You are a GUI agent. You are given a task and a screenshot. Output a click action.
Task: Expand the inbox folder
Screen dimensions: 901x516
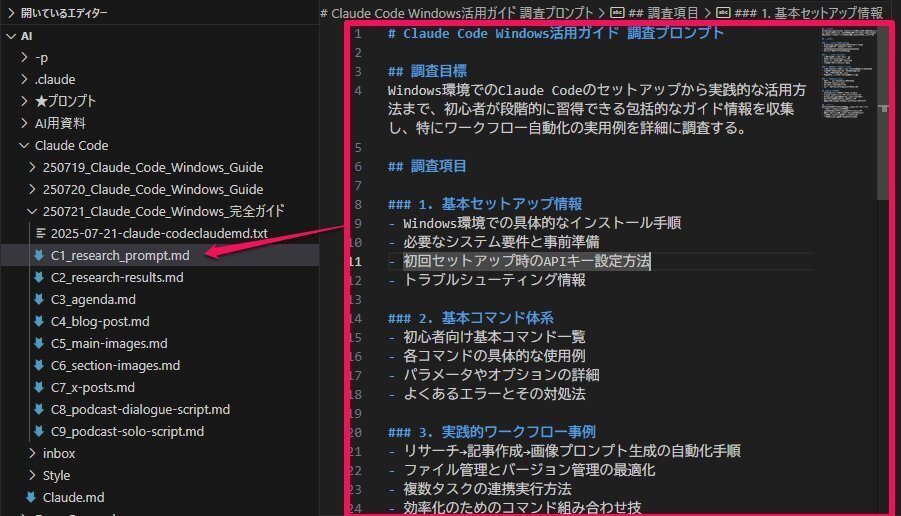(32, 453)
